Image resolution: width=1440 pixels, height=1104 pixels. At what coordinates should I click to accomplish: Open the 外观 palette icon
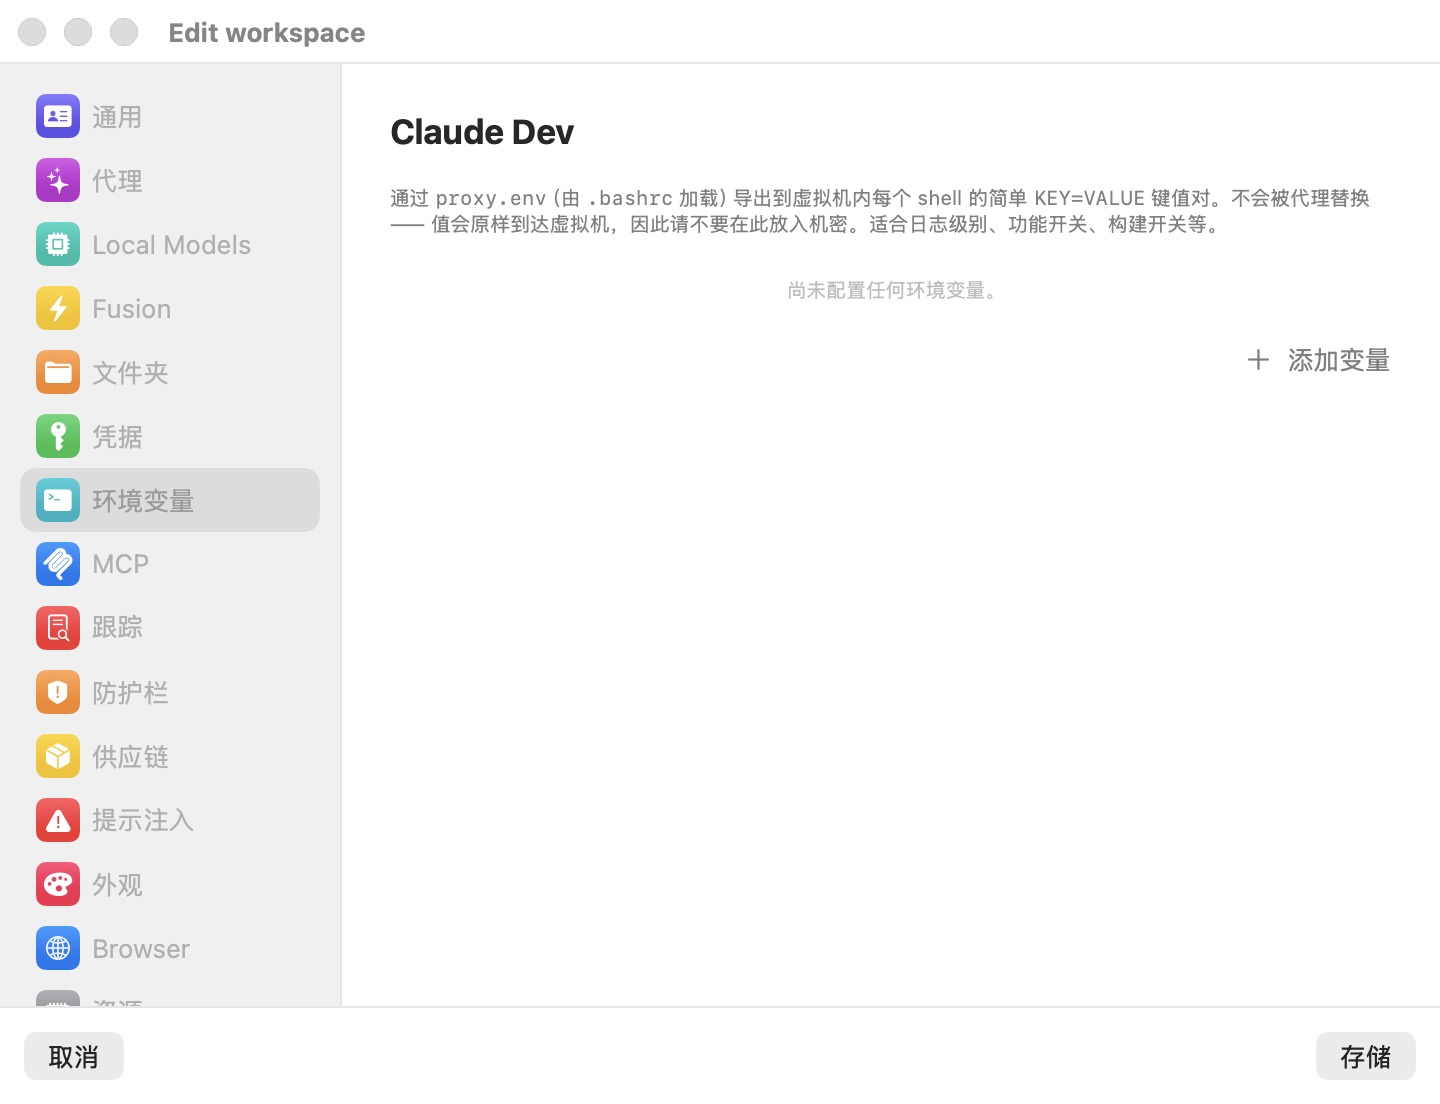coord(58,884)
